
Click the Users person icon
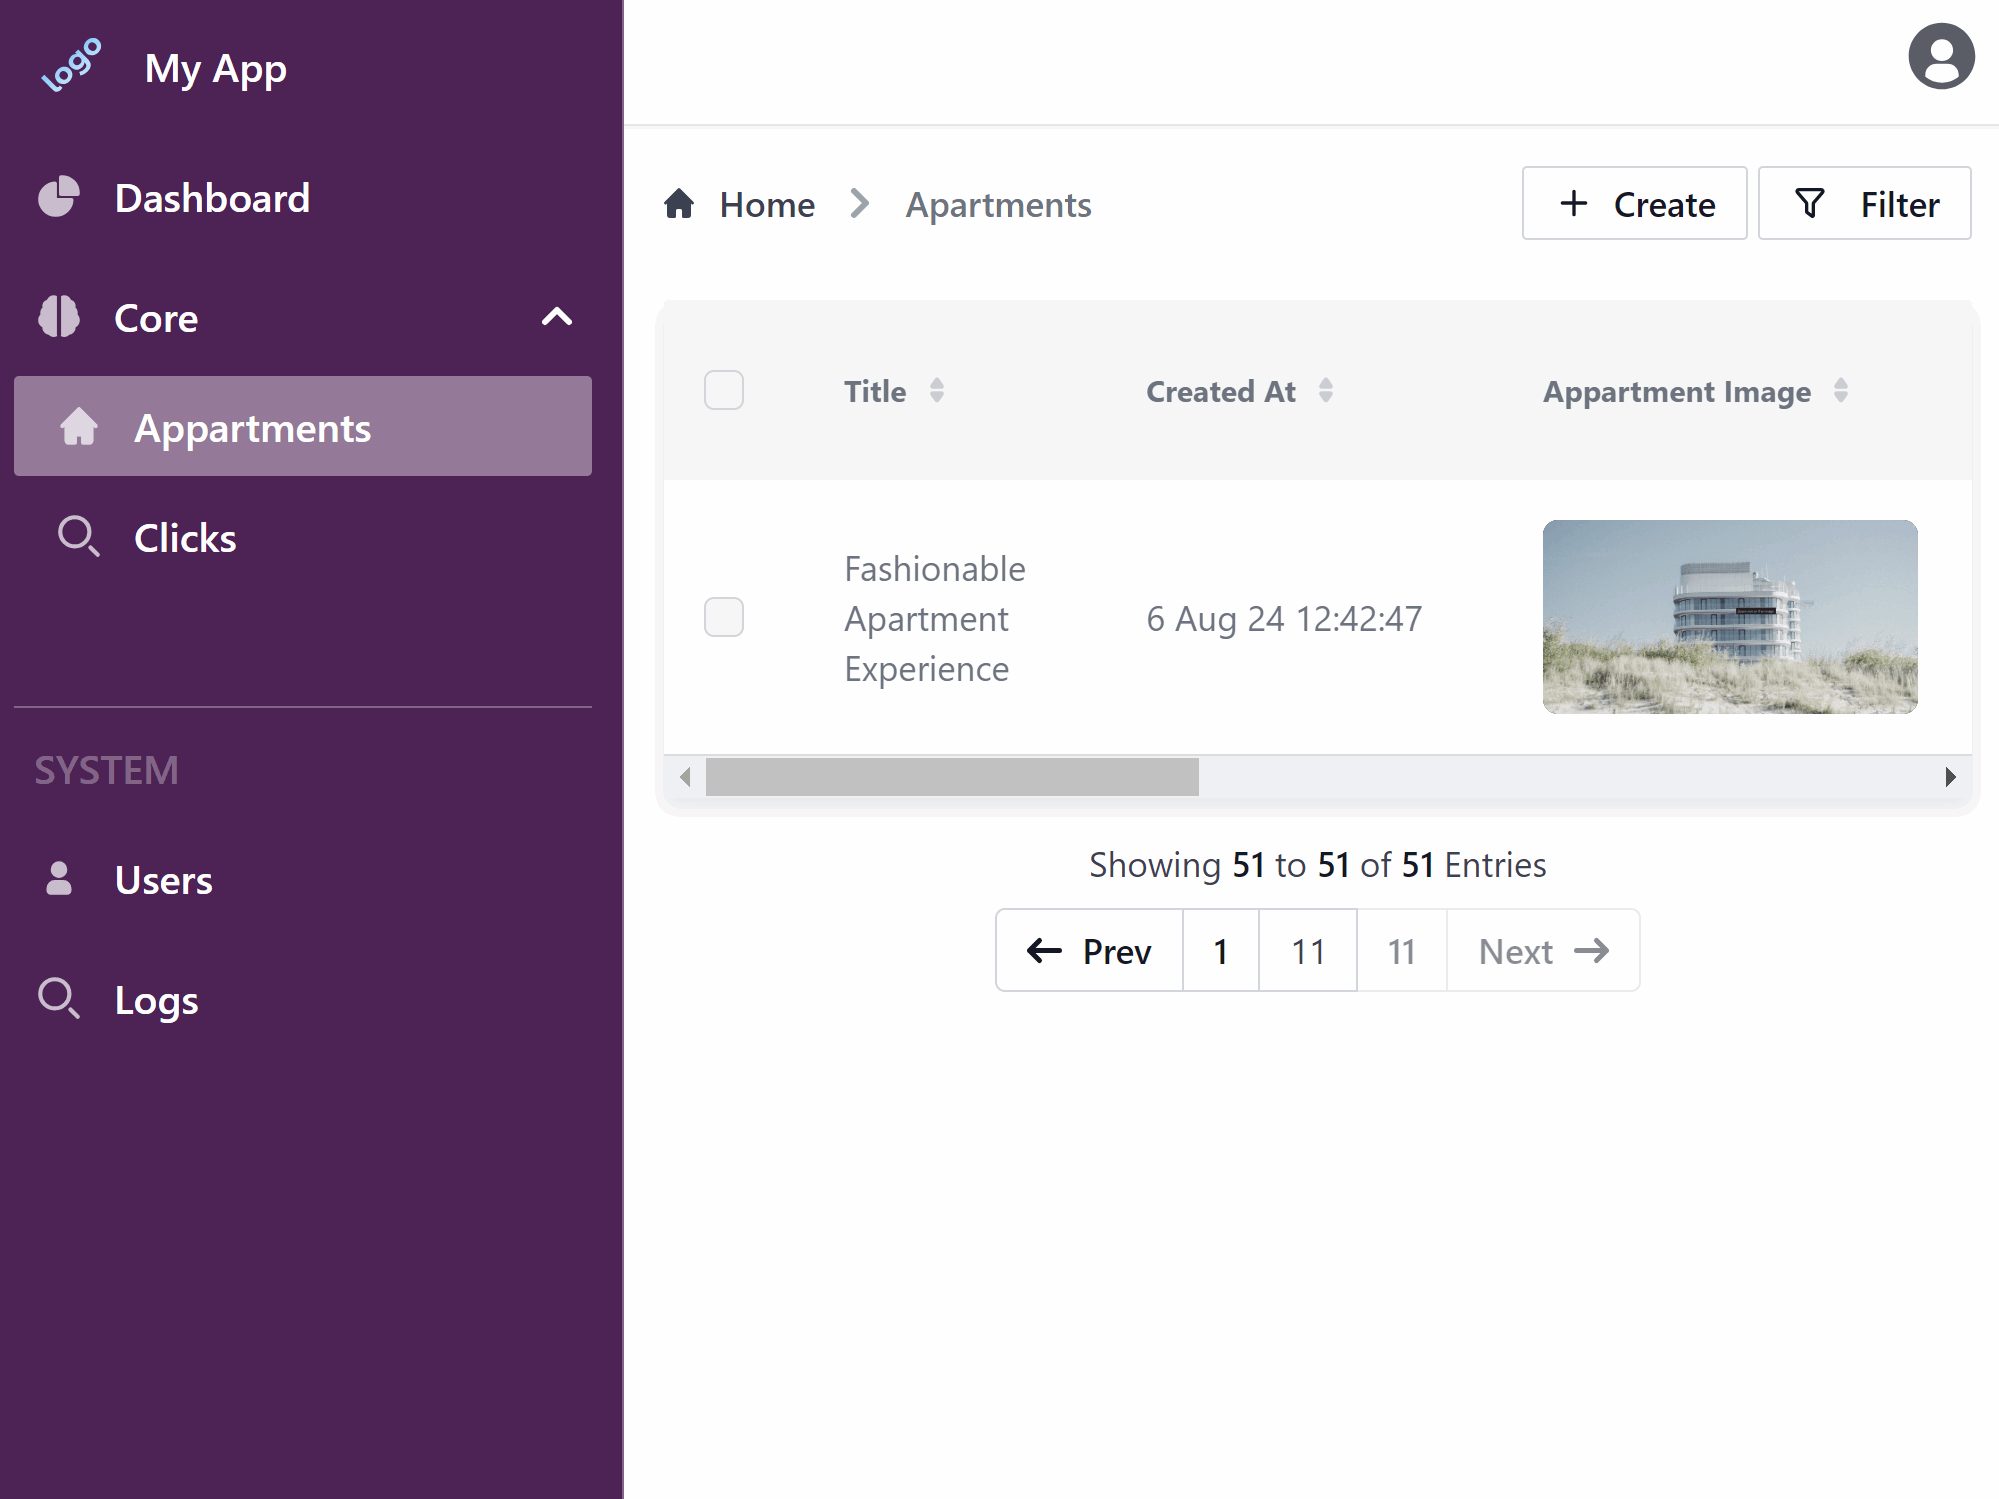[59, 879]
